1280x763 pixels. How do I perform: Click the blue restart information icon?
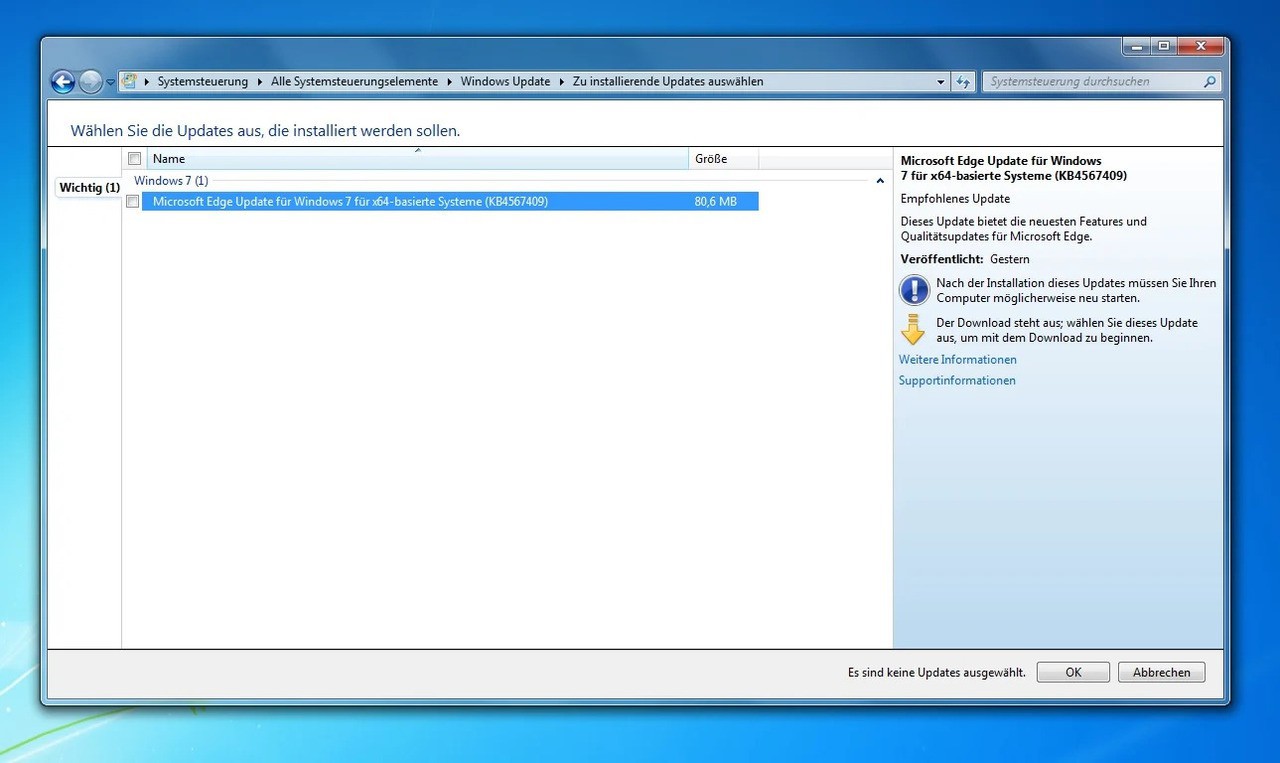(914, 290)
